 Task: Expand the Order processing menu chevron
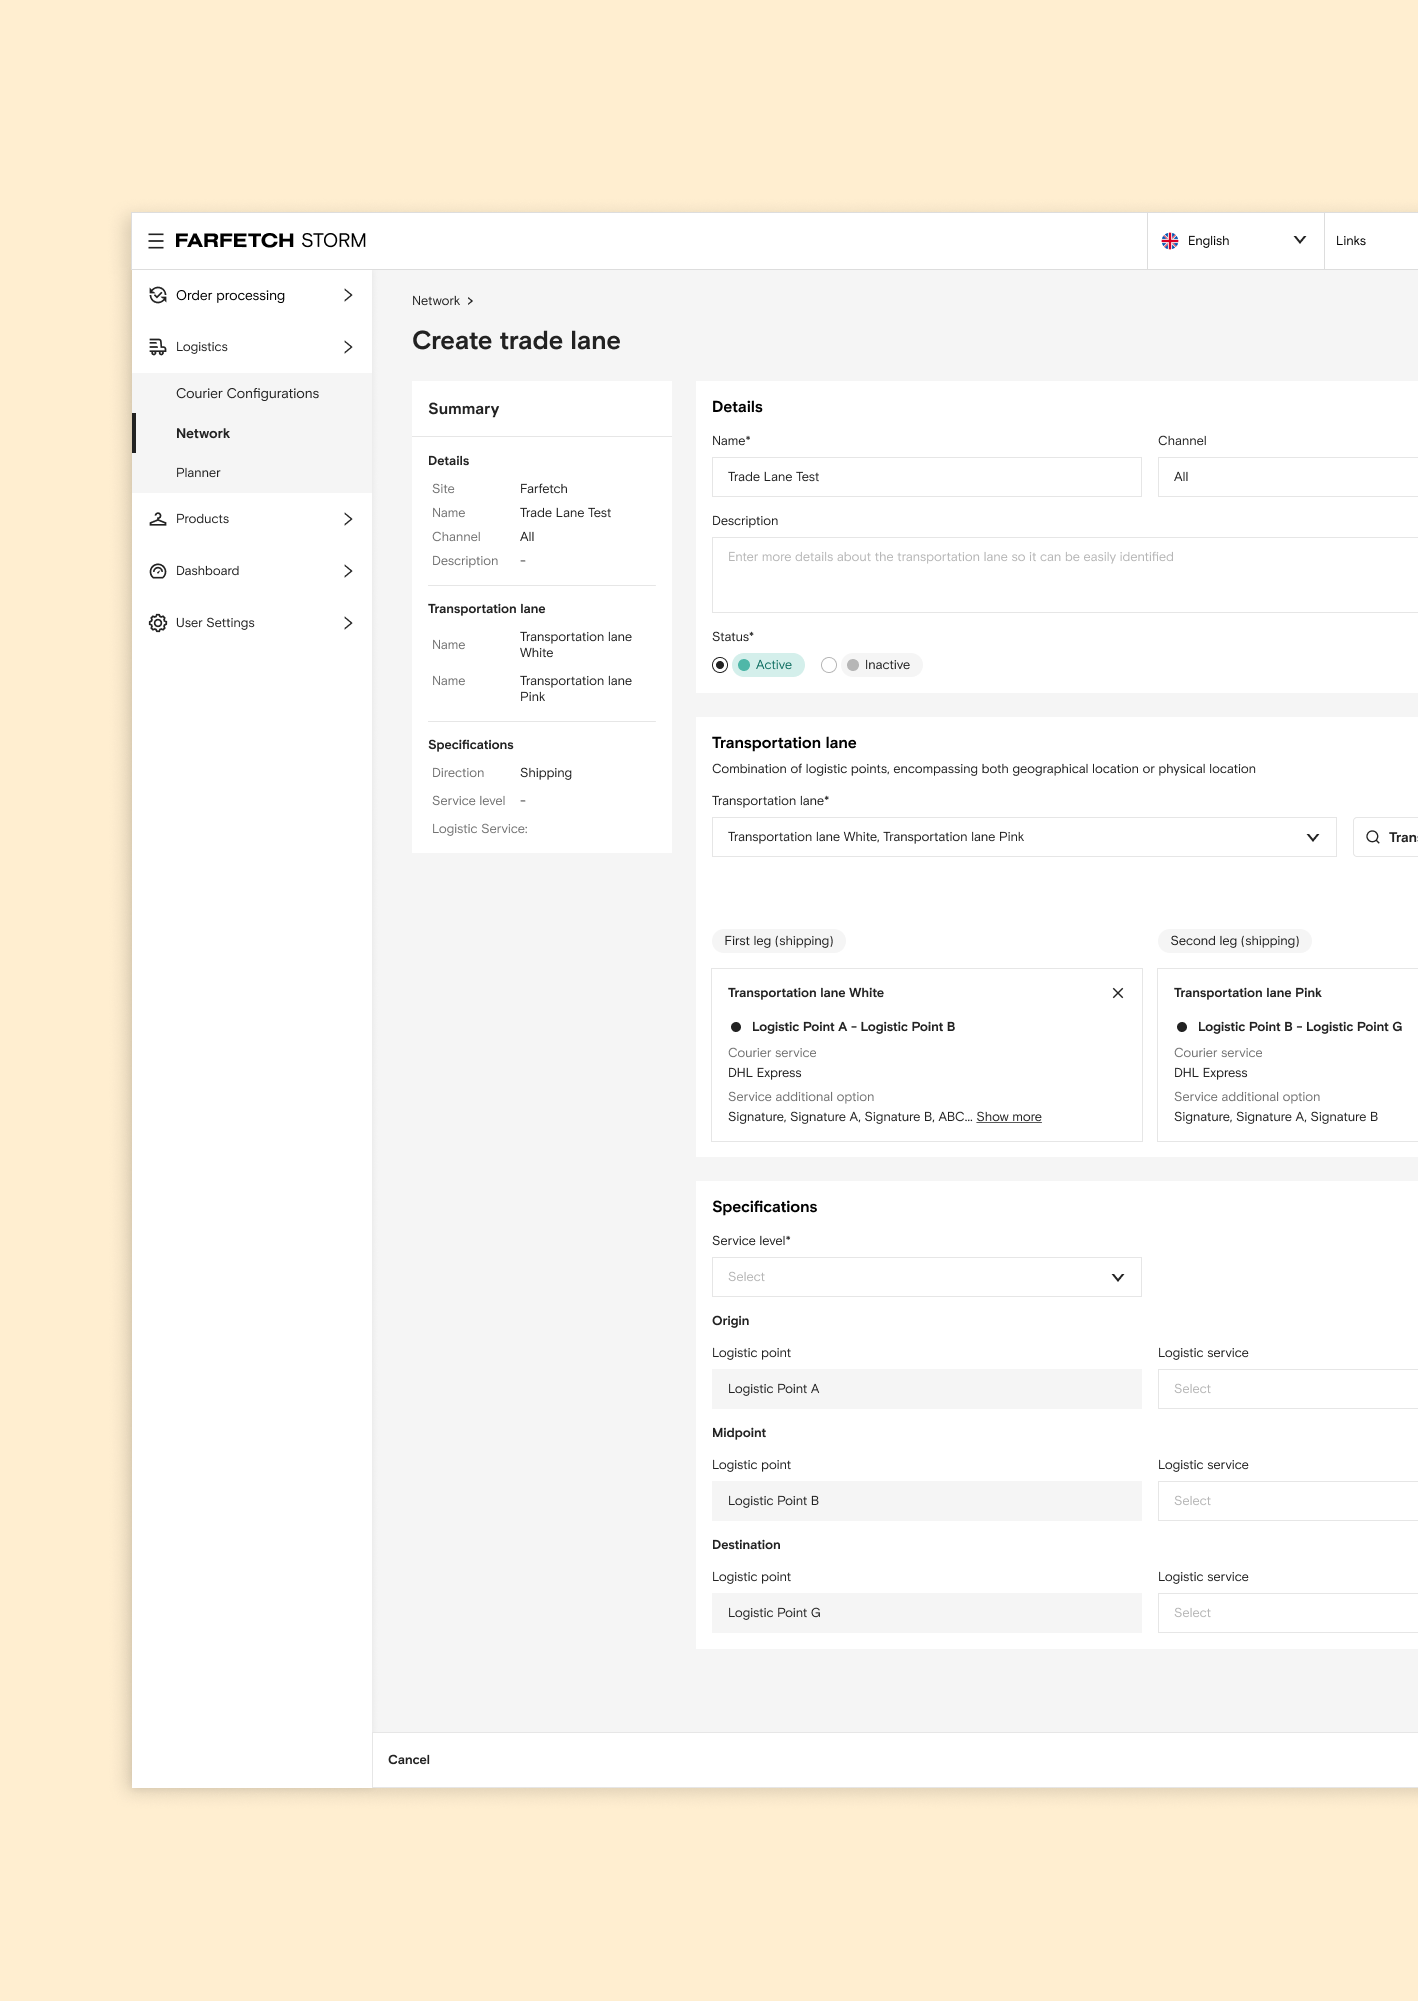tap(348, 295)
